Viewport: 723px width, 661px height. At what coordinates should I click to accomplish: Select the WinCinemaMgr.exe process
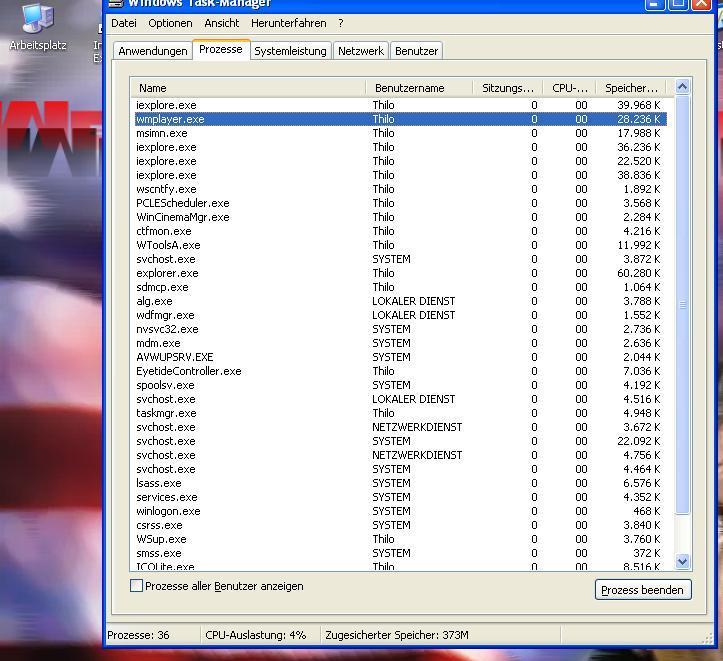tap(400, 217)
